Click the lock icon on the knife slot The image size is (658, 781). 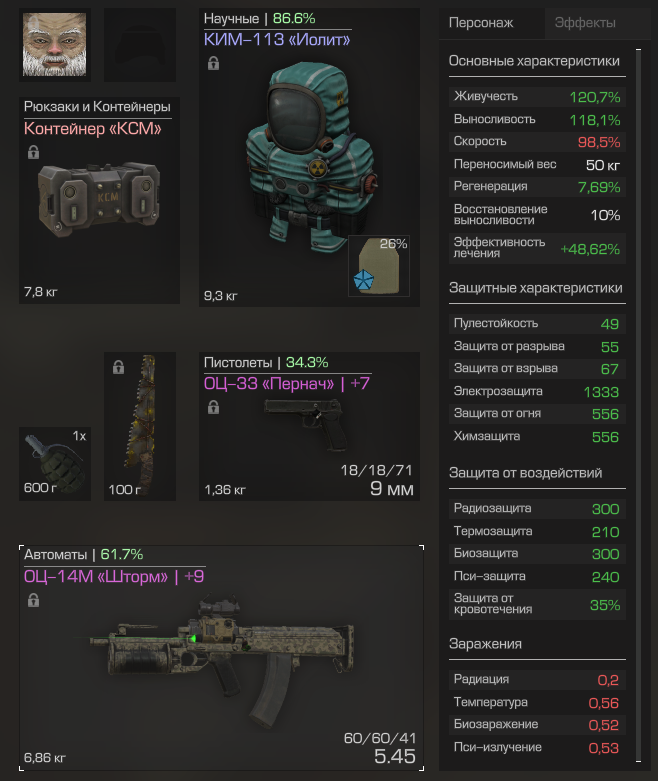(x=118, y=367)
